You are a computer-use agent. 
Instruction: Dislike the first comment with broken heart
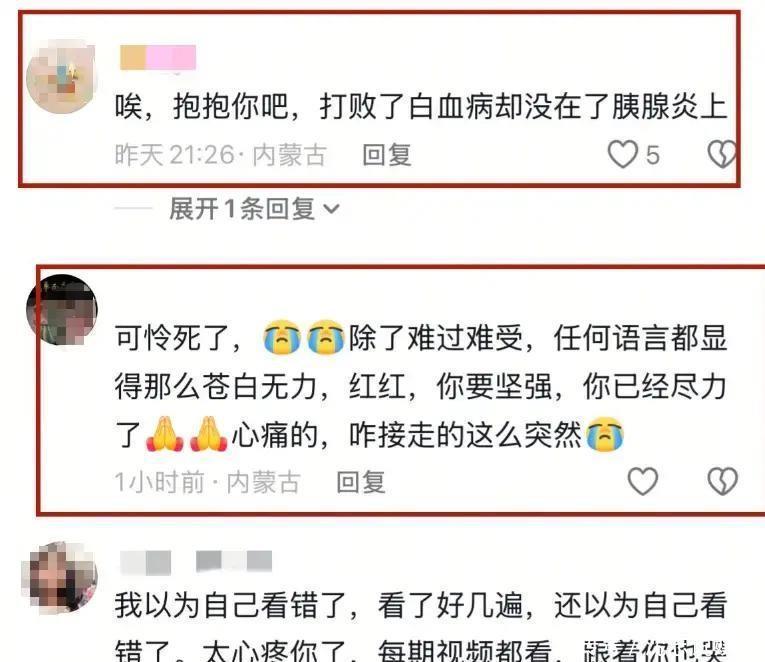coord(722,154)
